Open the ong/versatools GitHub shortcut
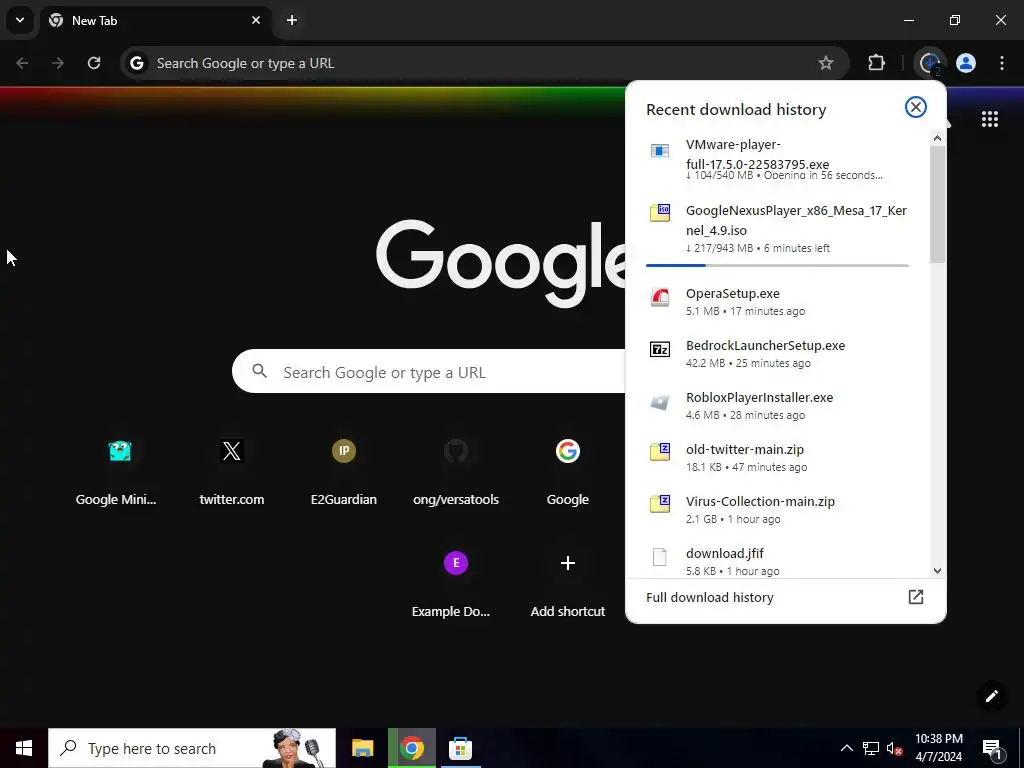 pos(456,472)
